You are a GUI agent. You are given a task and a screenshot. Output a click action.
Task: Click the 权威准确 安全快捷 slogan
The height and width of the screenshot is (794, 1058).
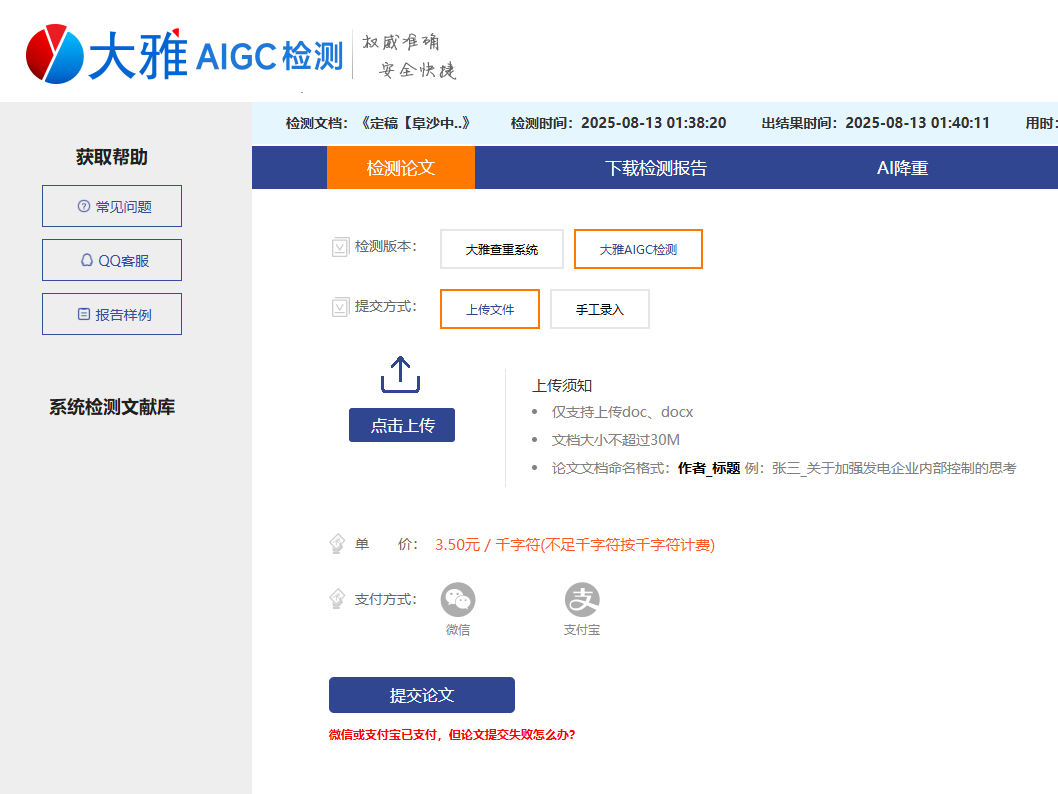click(x=410, y=56)
